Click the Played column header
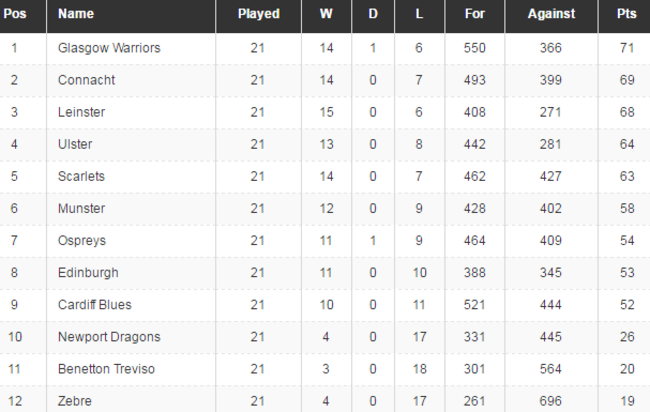This screenshot has width=650, height=412. click(x=258, y=14)
